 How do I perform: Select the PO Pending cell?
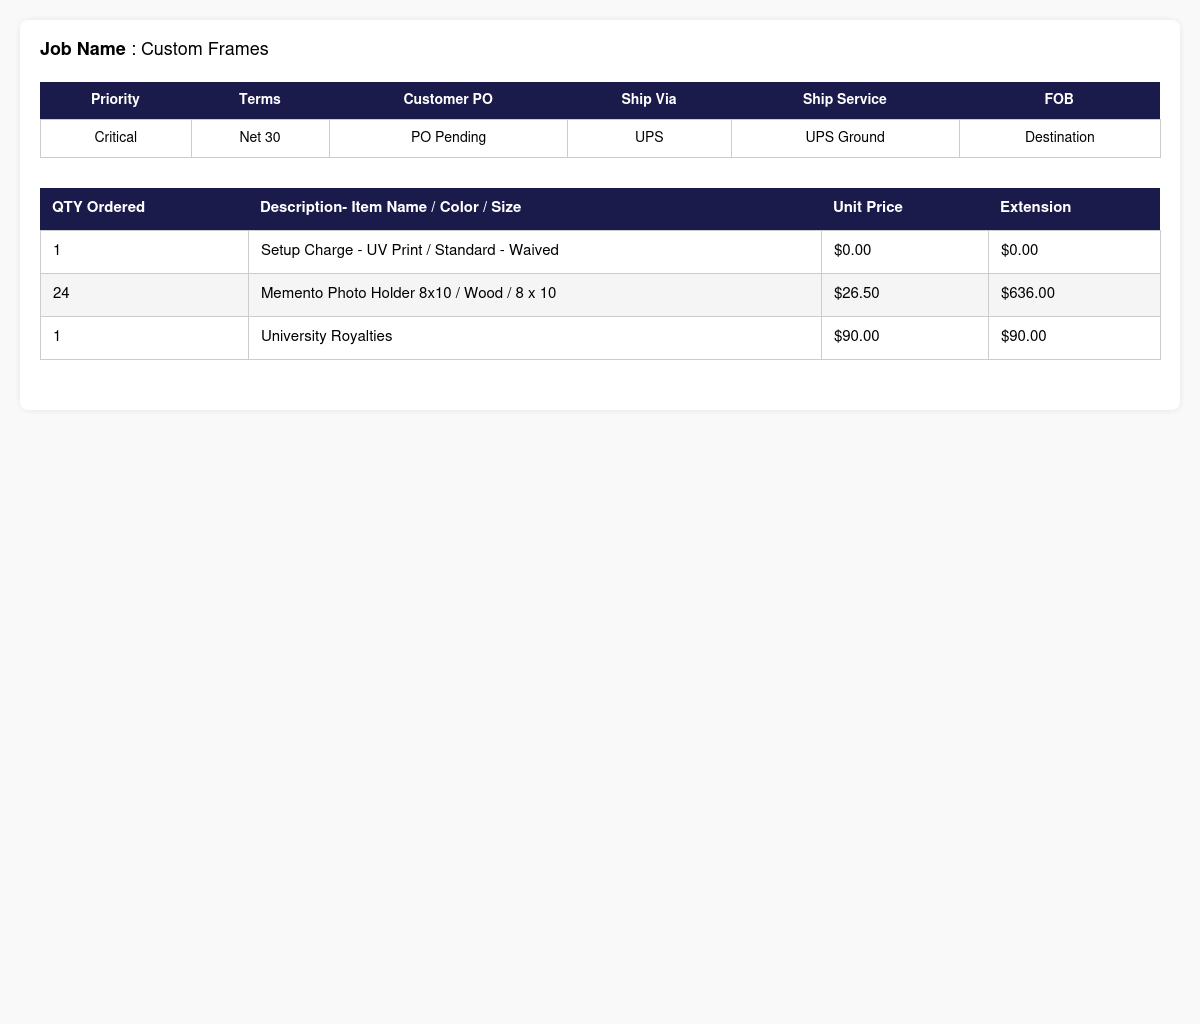pos(448,138)
